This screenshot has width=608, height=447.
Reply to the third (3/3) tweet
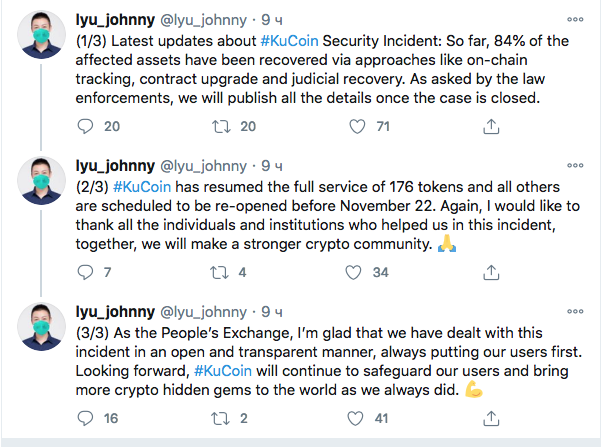(85, 417)
